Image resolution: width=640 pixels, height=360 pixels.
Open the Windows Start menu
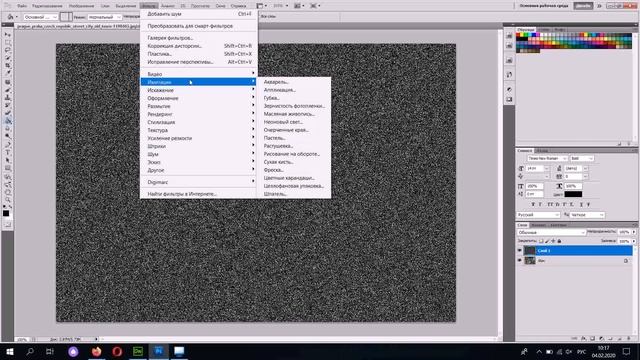[9, 351]
